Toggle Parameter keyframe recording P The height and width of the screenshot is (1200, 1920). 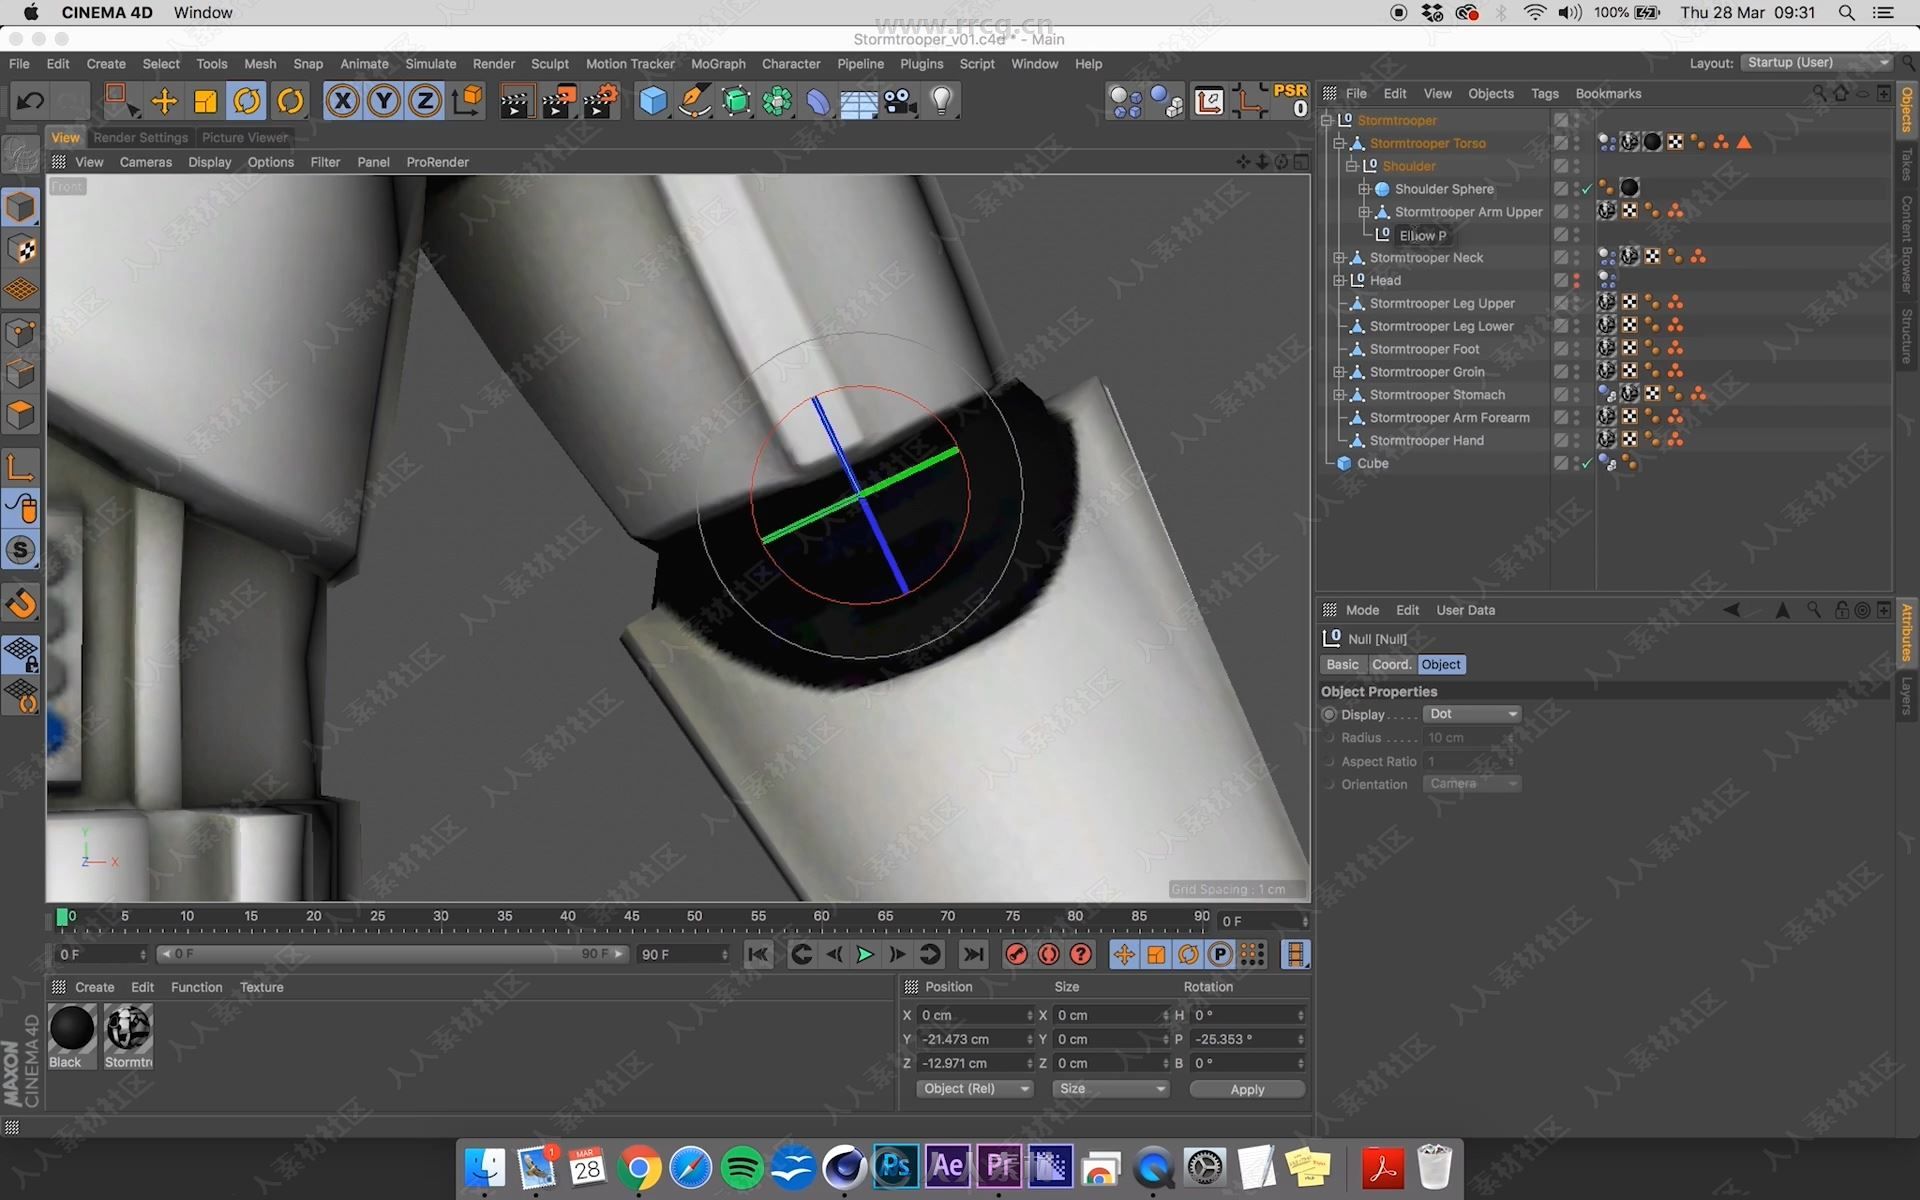(x=1220, y=955)
